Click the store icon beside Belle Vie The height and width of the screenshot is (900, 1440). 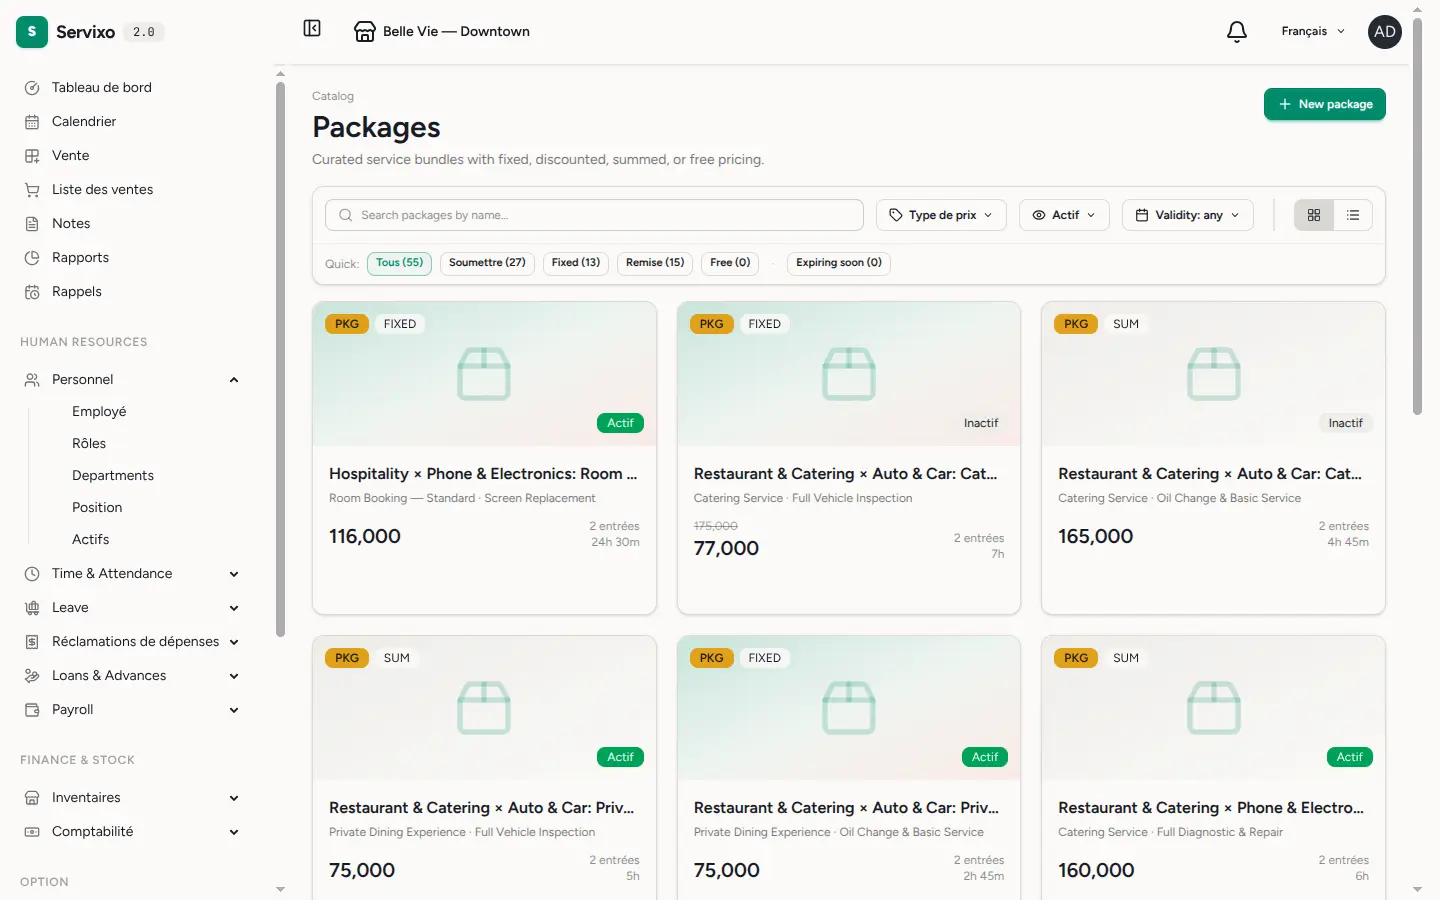(x=365, y=32)
